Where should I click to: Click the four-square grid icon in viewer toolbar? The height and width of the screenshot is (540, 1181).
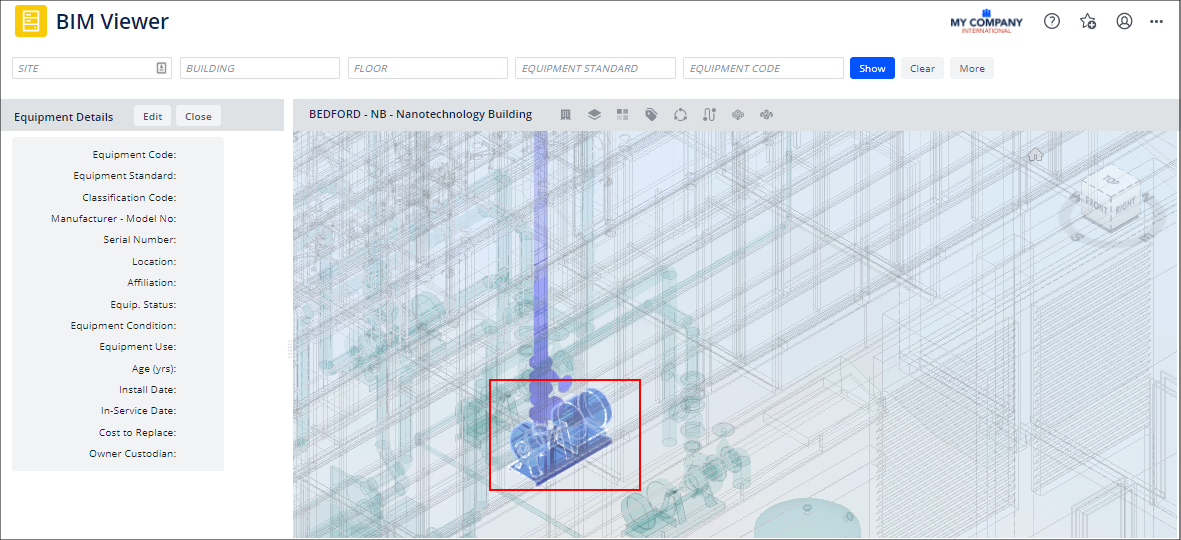tap(622, 114)
